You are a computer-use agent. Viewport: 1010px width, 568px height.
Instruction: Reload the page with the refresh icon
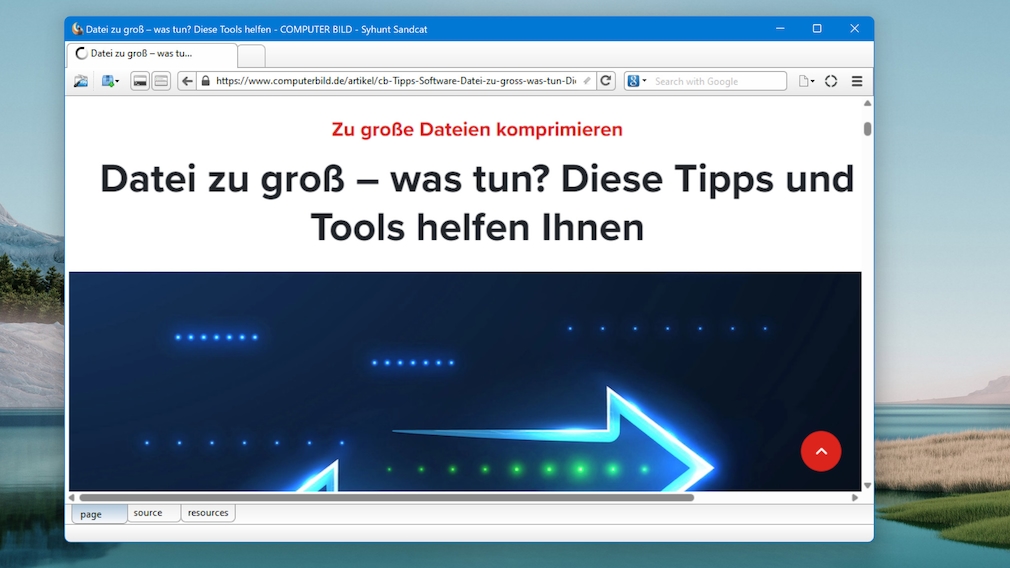pyautogui.click(x=605, y=81)
